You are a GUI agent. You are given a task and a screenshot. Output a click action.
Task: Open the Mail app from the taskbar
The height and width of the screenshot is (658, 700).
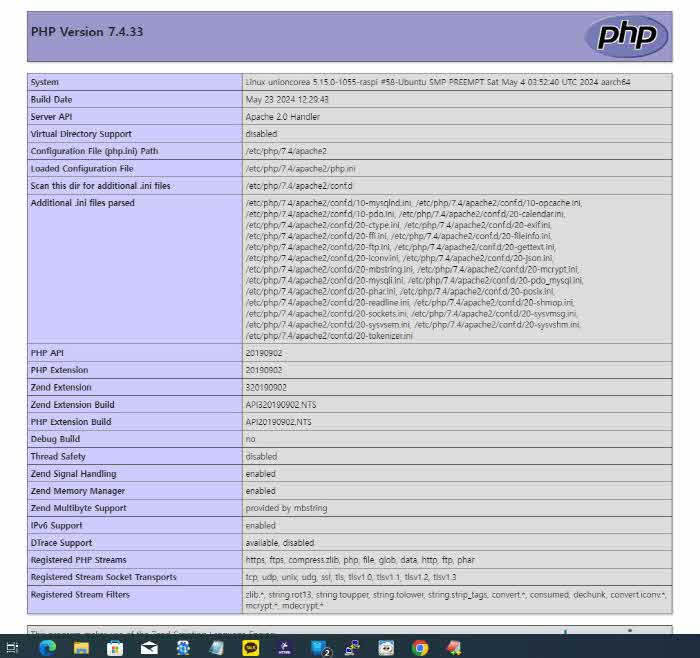coord(149,647)
